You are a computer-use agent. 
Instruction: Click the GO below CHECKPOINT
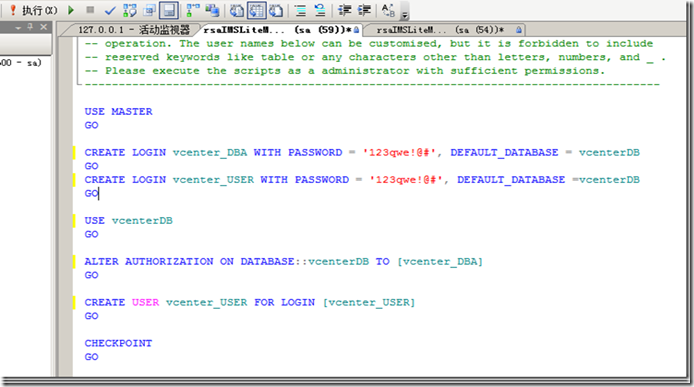coord(91,357)
